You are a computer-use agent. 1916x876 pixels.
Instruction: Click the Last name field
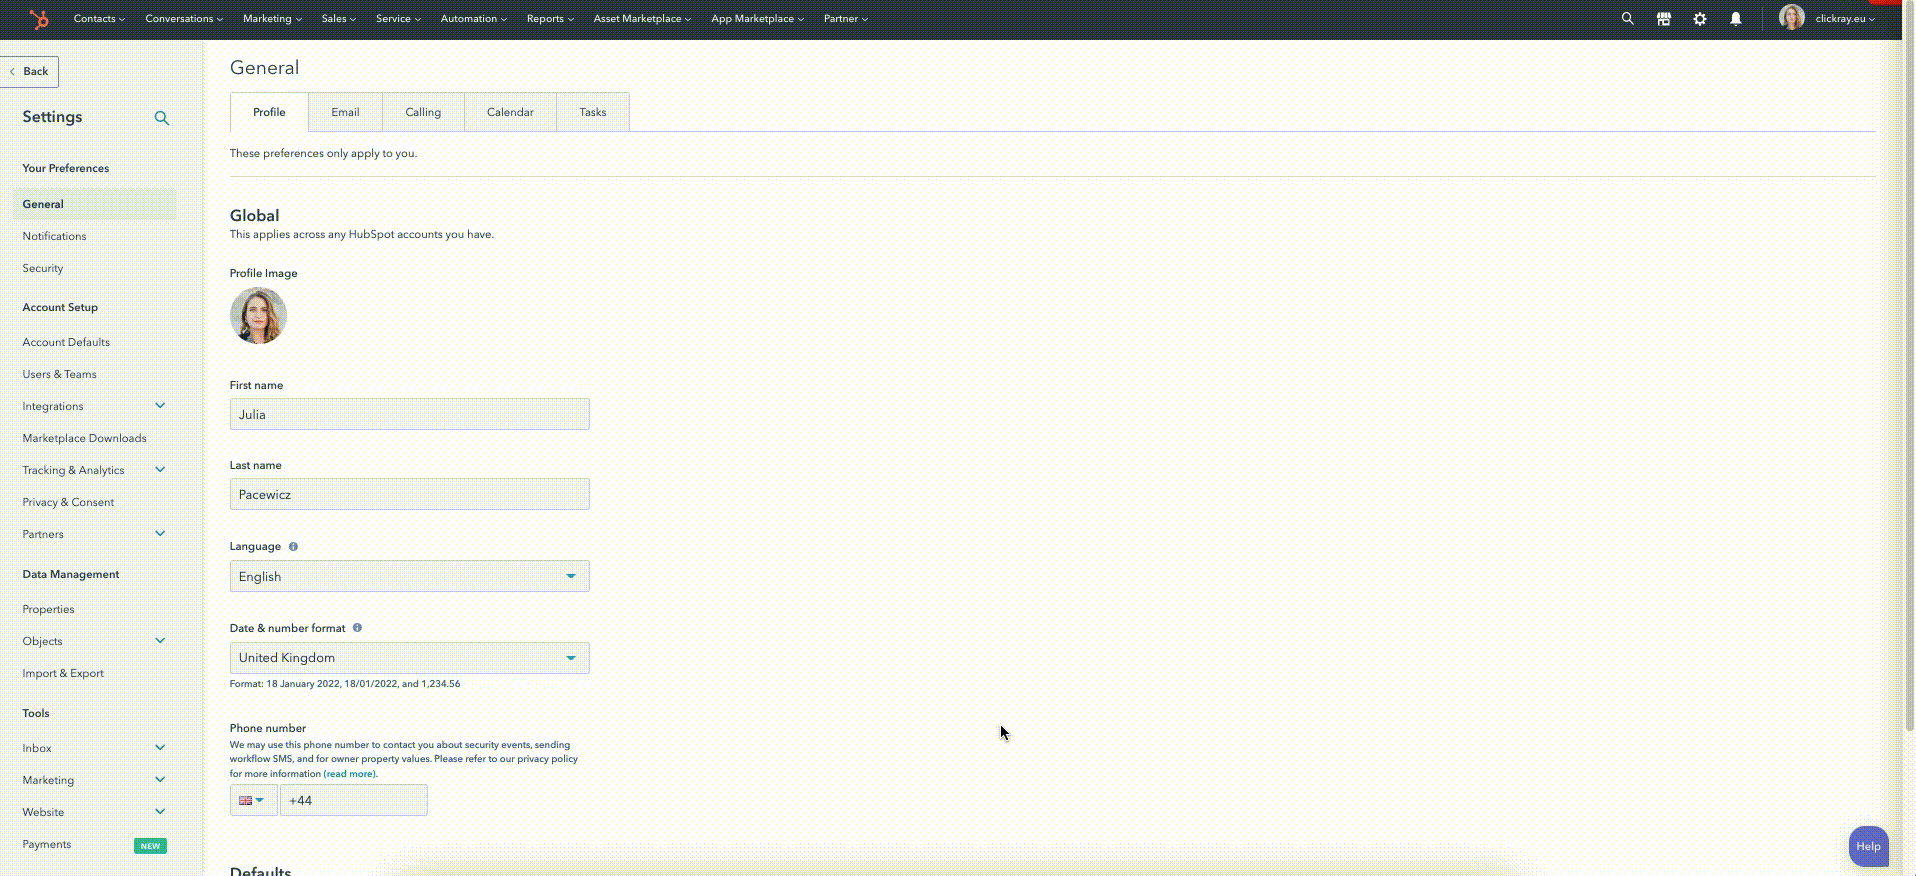click(x=409, y=494)
